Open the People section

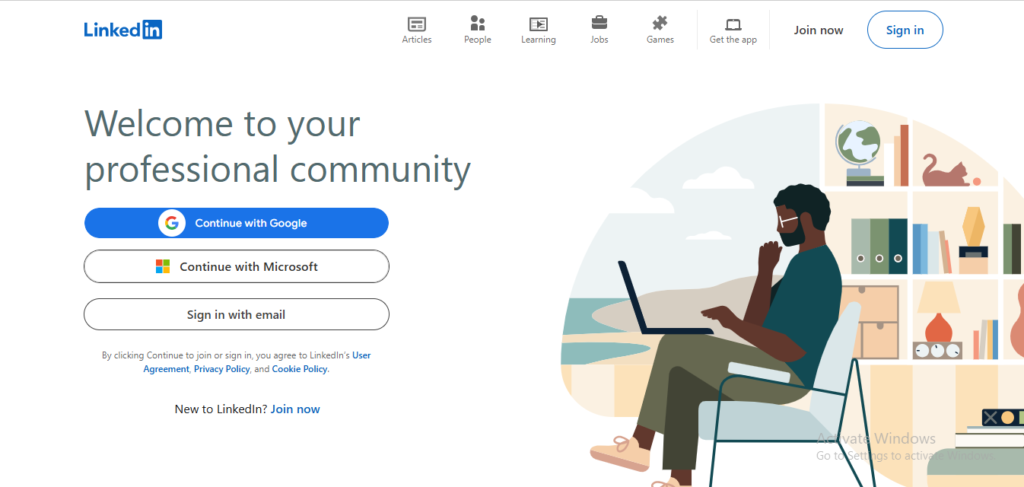point(477,30)
